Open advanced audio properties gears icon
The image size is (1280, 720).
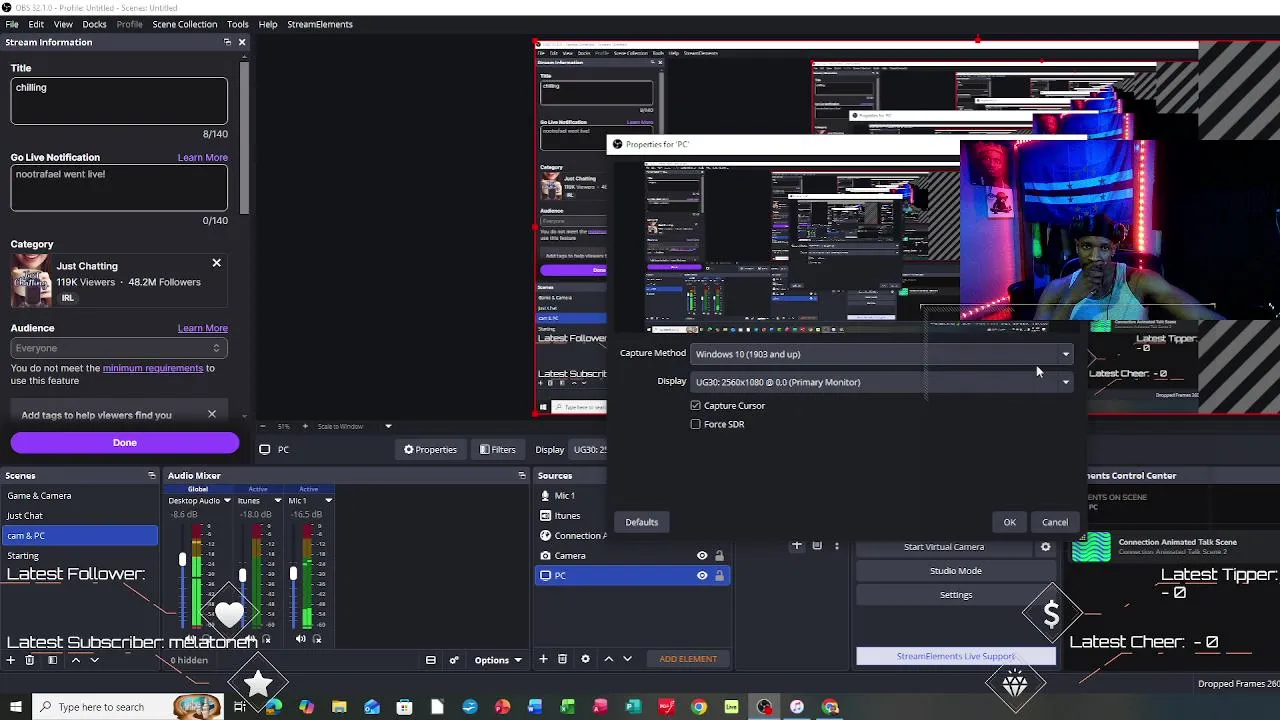pyautogui.click(x=454, y=660)
